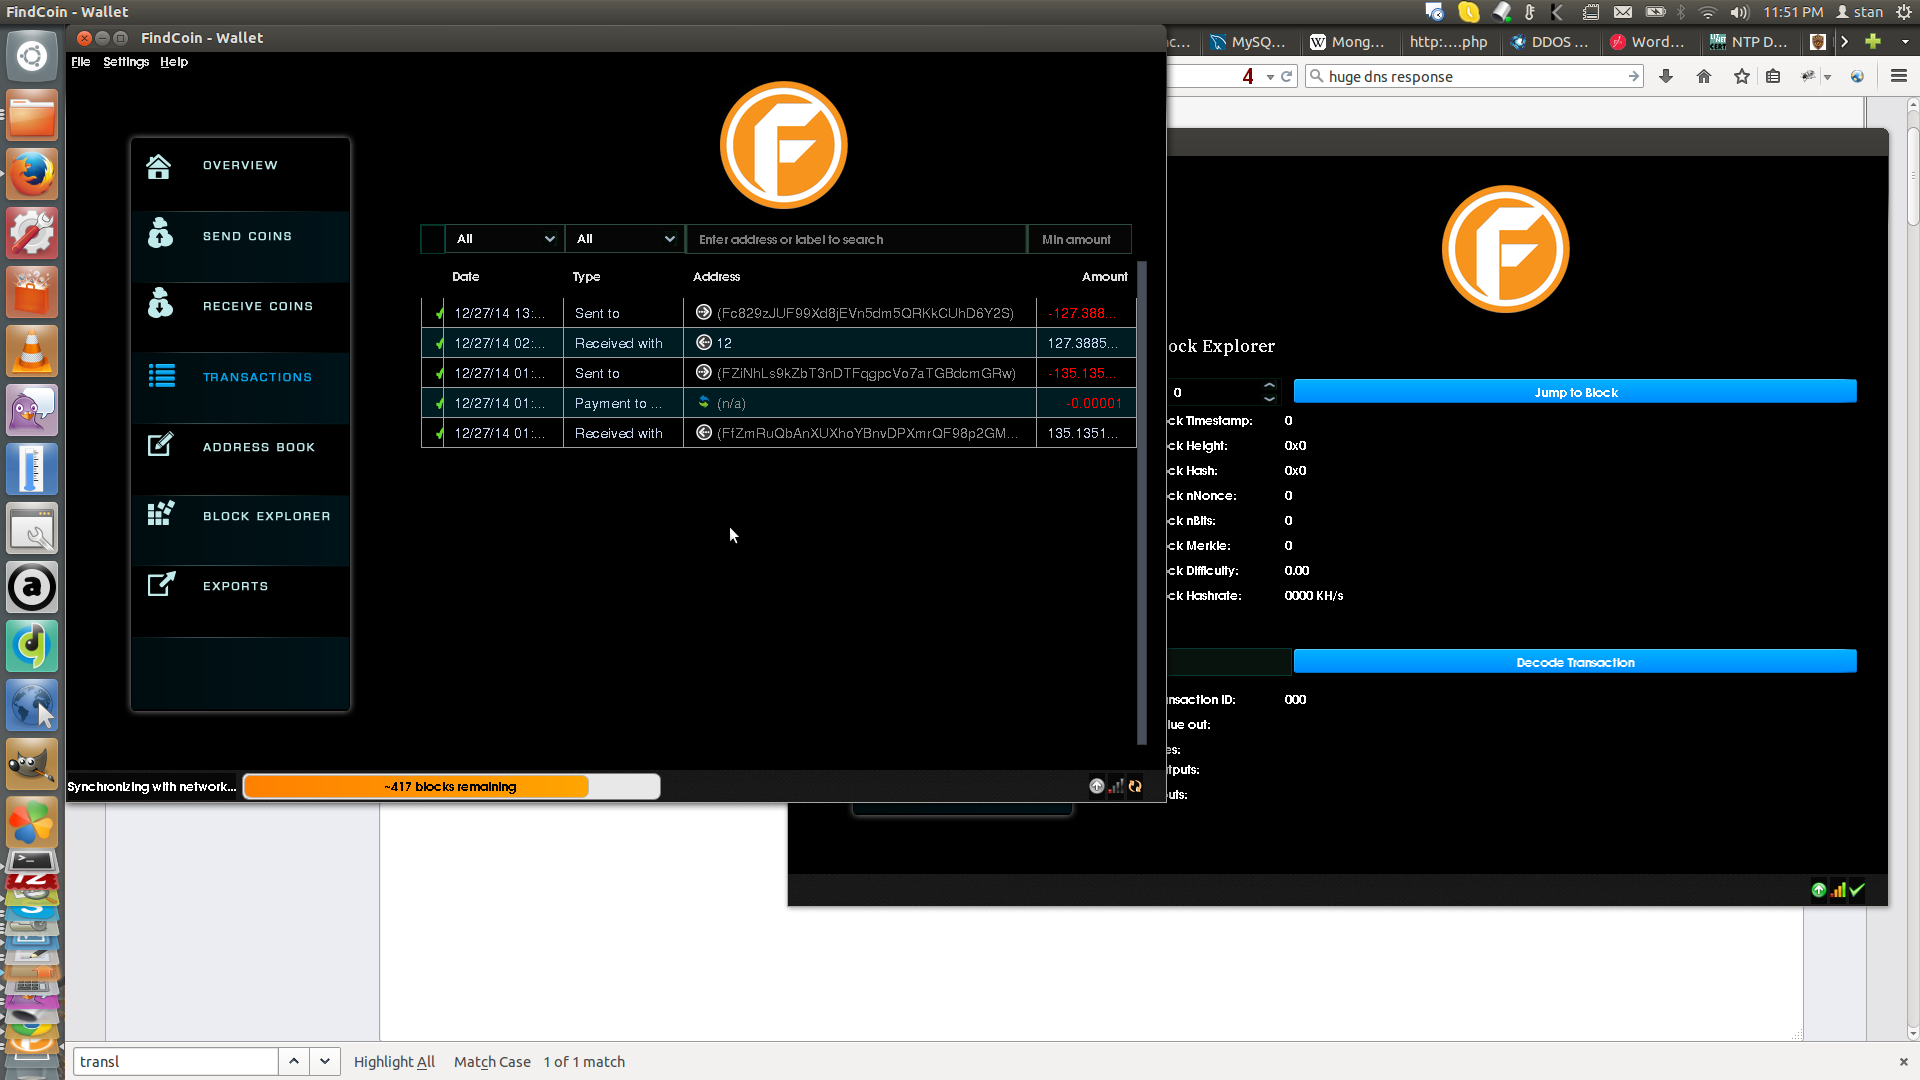
Task: Switch to the NTP D... browser tab
Action: 1749,41
